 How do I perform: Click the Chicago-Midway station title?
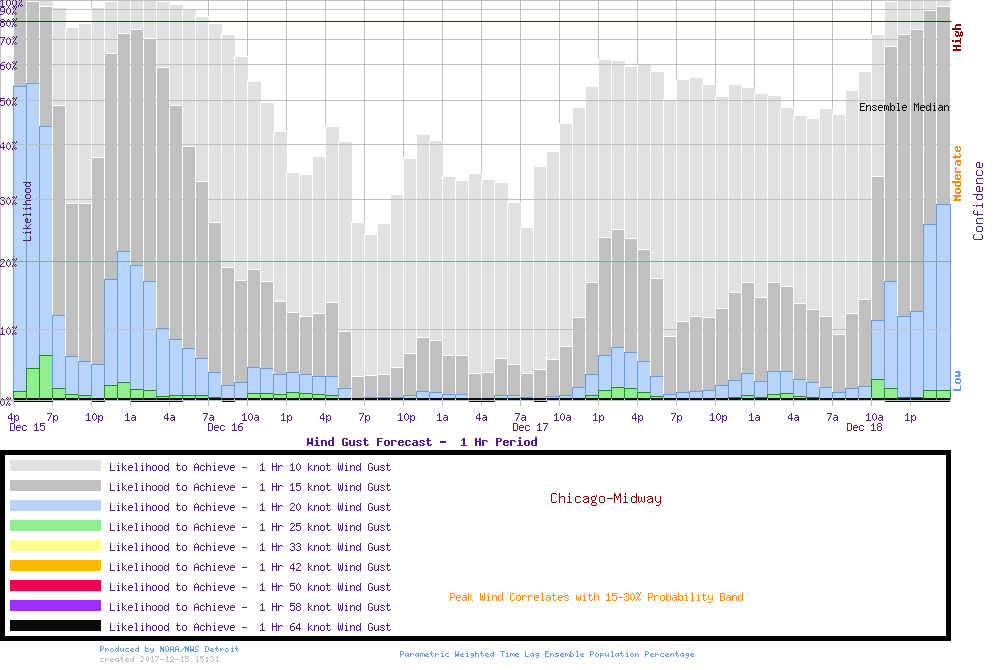point(605,498)
